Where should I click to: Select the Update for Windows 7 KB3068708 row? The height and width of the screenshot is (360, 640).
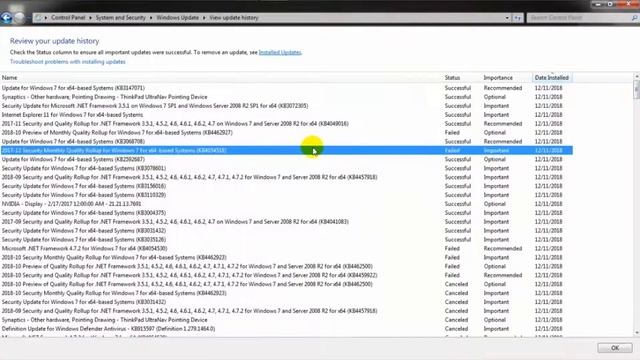pos(287,142)
